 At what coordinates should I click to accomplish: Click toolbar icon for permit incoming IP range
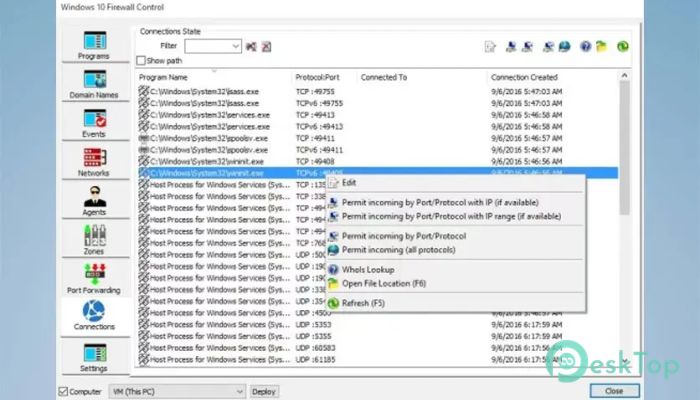pyautogui.click(x=527, y=46)
